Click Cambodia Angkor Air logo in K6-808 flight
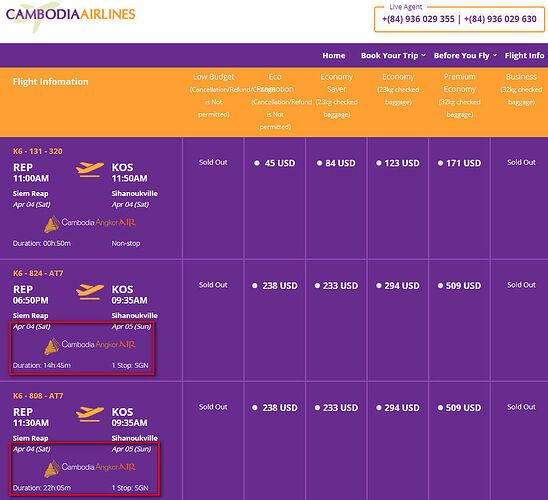Viewport: 548px width, 500px height. point(90,468)
